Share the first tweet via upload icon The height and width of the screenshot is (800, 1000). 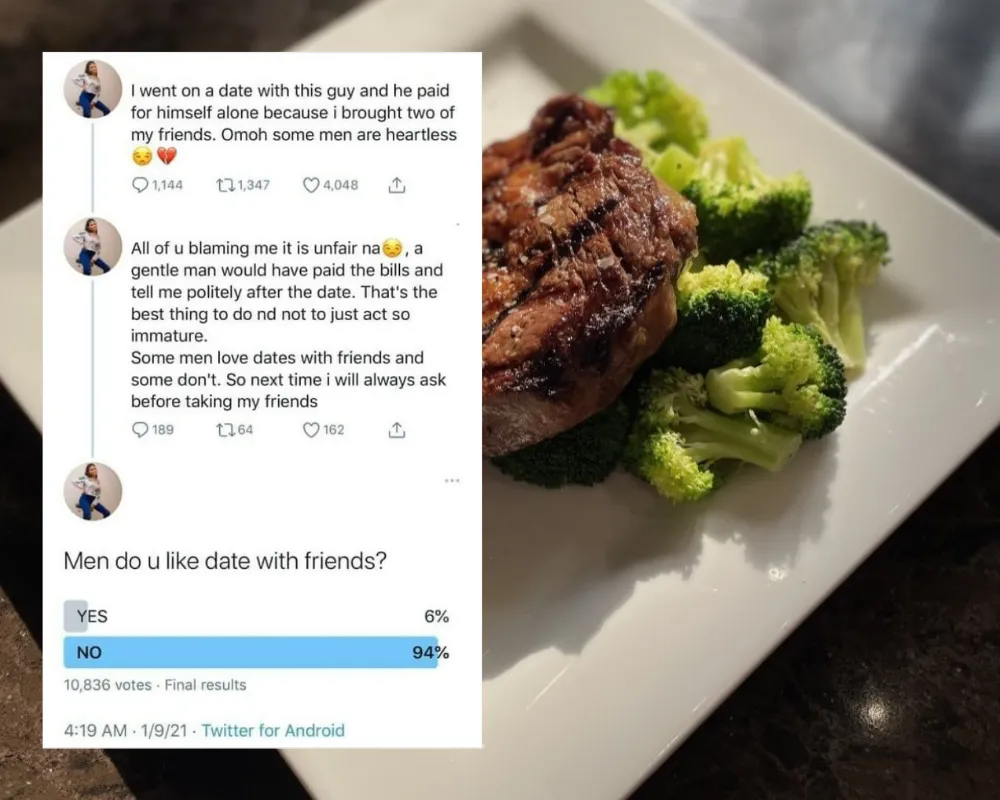(x=397, y=185)
